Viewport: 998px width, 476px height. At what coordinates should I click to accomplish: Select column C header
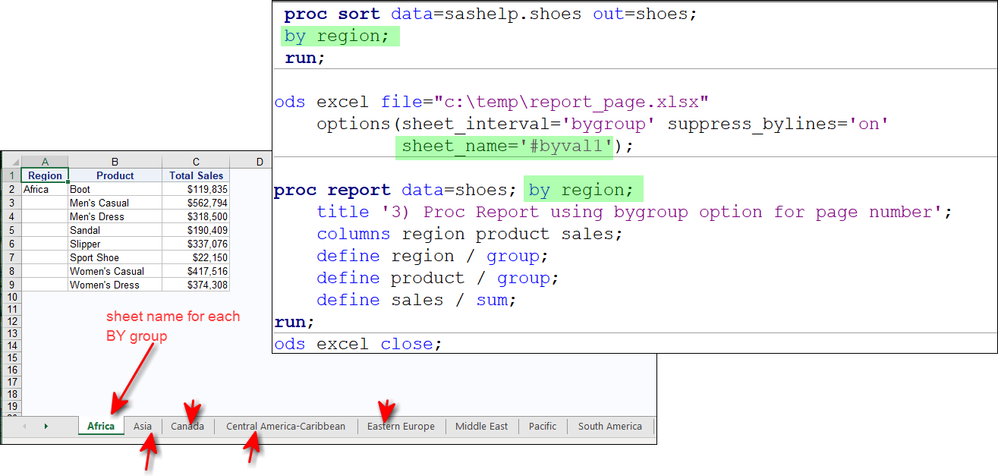[195, 162]
